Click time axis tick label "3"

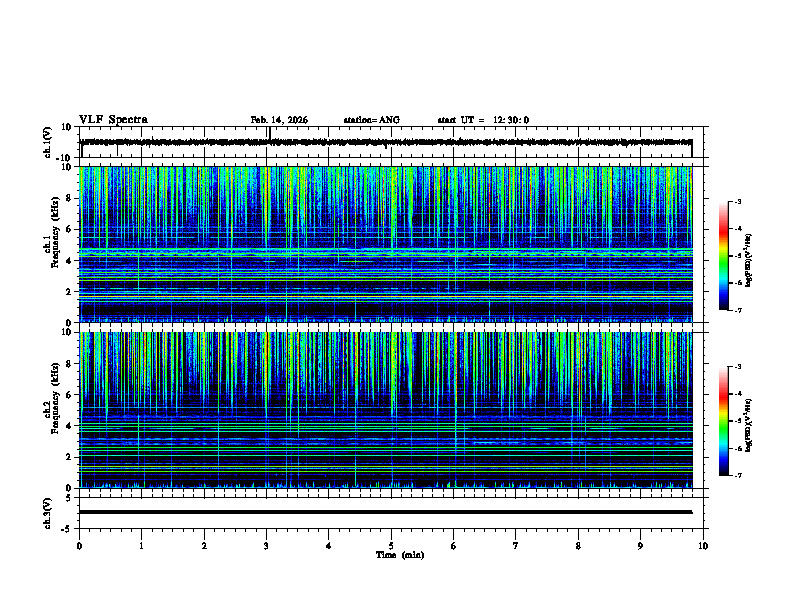(x=266, y=546)
